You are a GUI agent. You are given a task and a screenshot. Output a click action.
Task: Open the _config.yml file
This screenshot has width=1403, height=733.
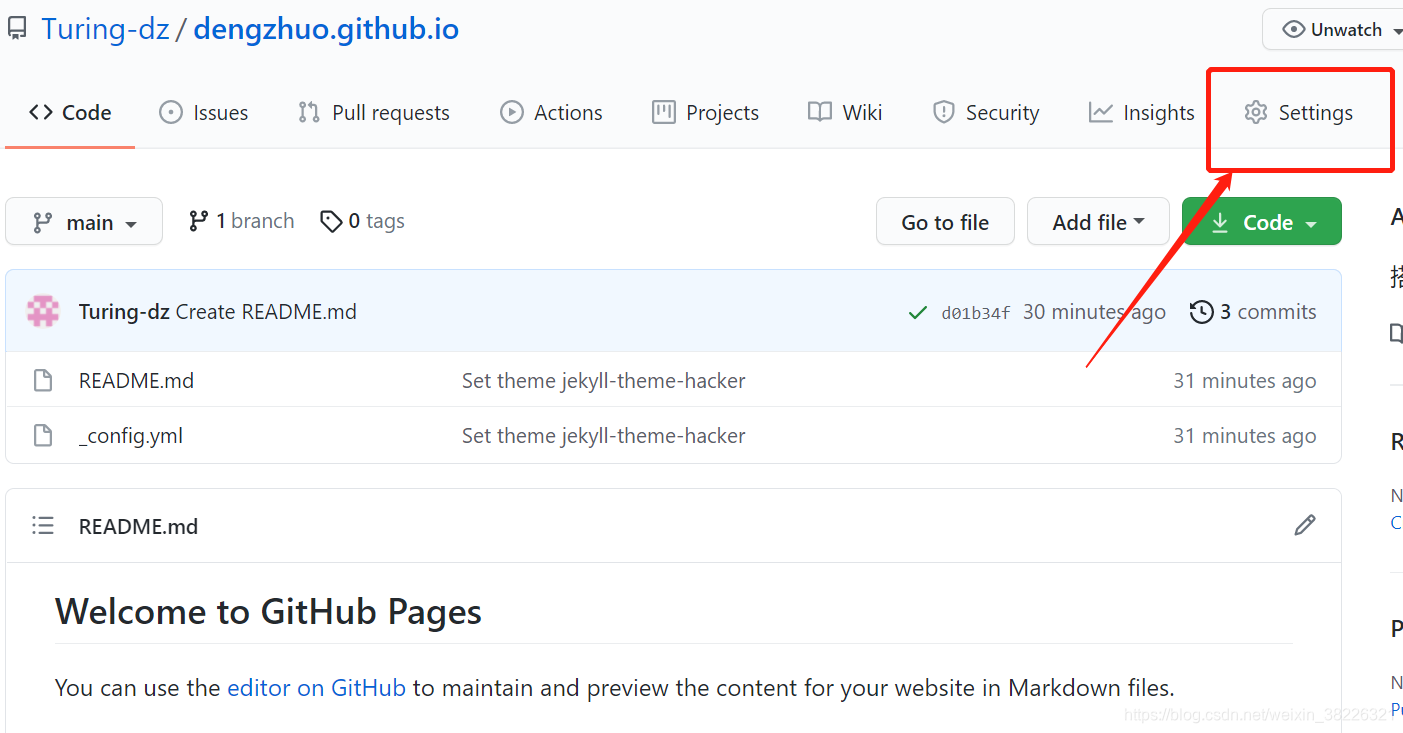pyautogui.click(x=131, y=436)
